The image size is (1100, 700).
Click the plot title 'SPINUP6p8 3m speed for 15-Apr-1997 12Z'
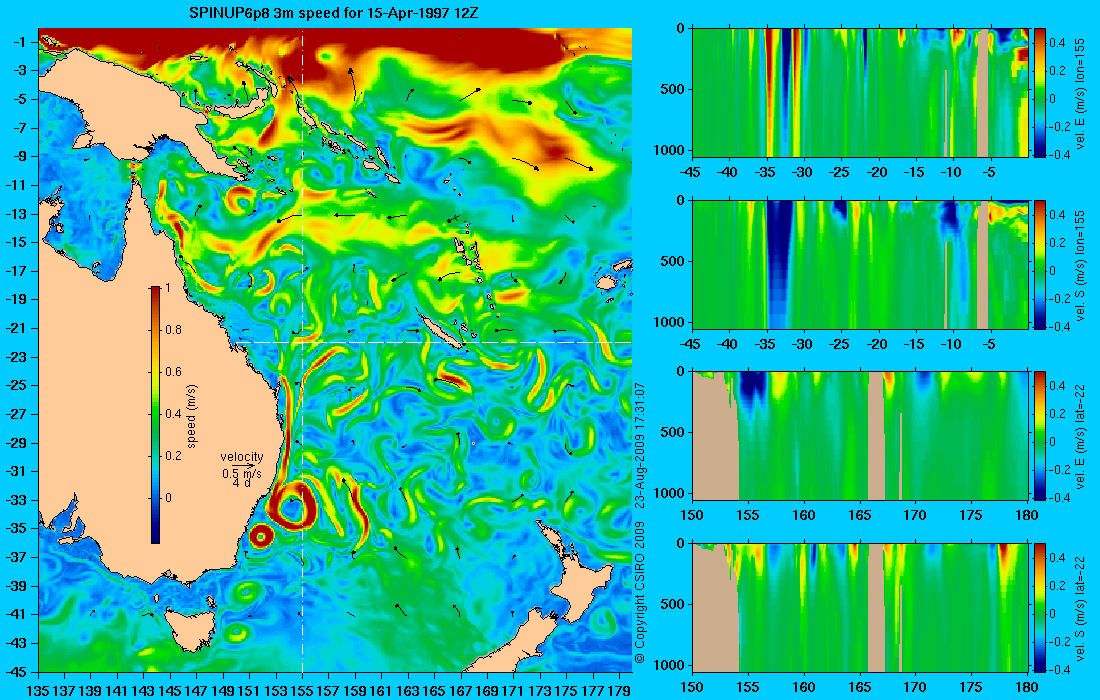[334, 13]
